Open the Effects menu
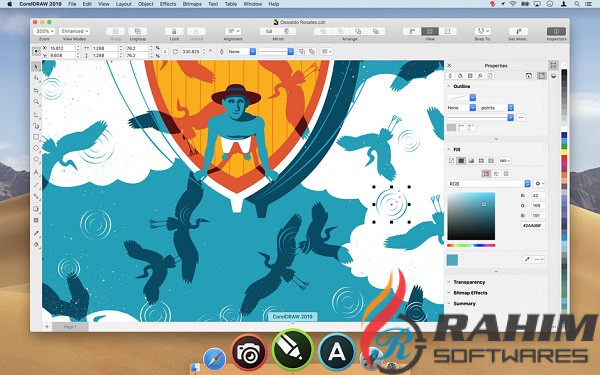Image resolution: width=600 pixels, height=375 pixels. click(x=168, y=4)
